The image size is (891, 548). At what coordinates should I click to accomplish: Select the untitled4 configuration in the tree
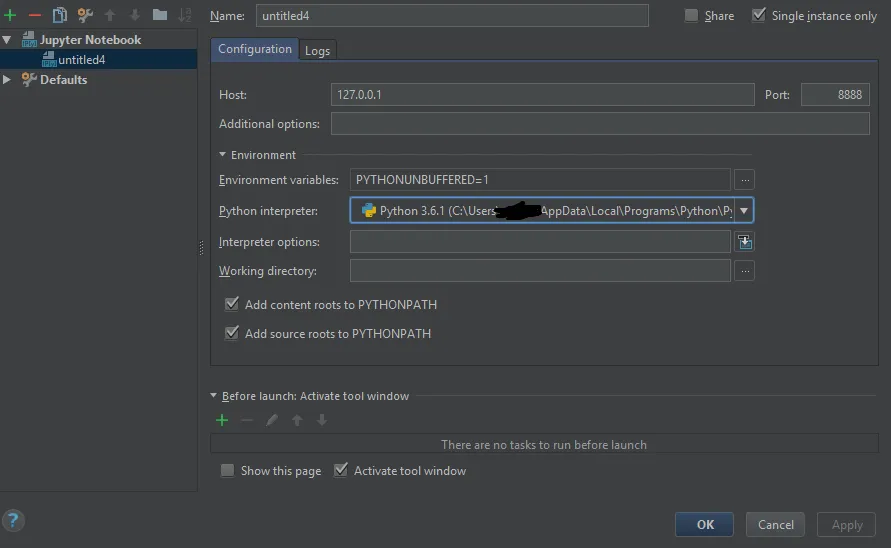point(81,60)
